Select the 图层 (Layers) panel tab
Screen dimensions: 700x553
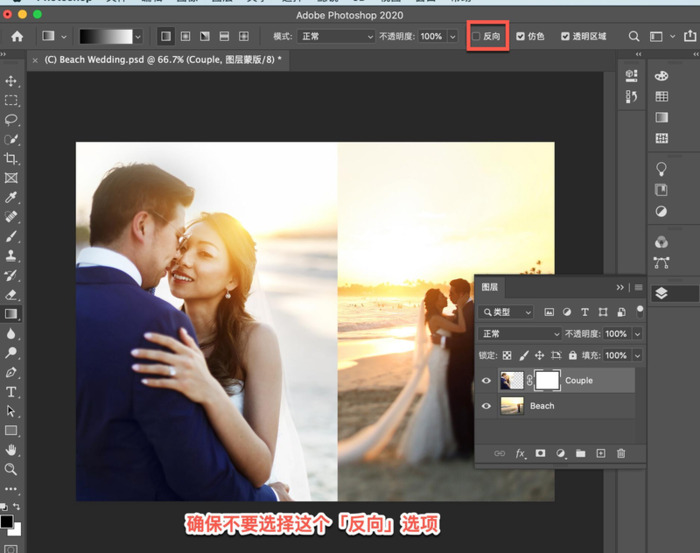tap(490, 287)
